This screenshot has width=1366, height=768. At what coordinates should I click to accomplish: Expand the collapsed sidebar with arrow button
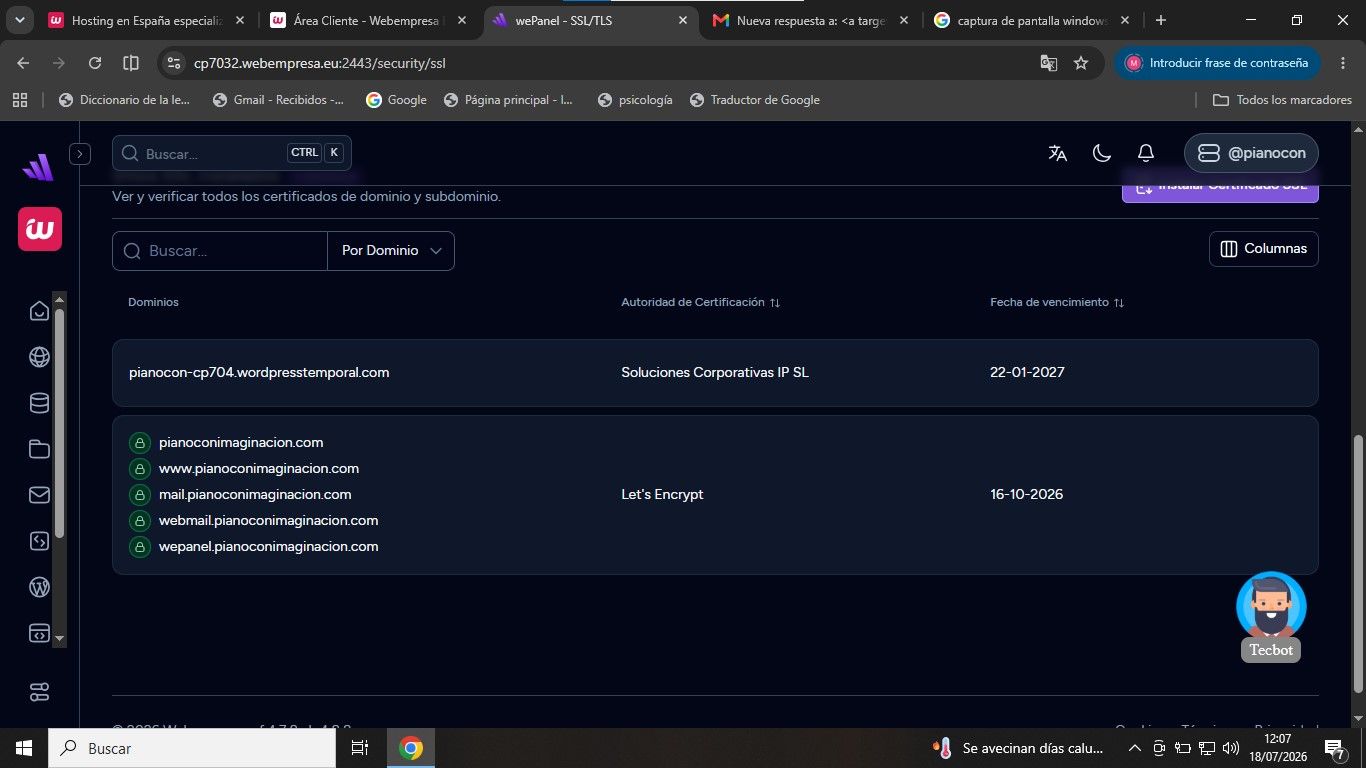pyautogui.click(x=80, y=154)
